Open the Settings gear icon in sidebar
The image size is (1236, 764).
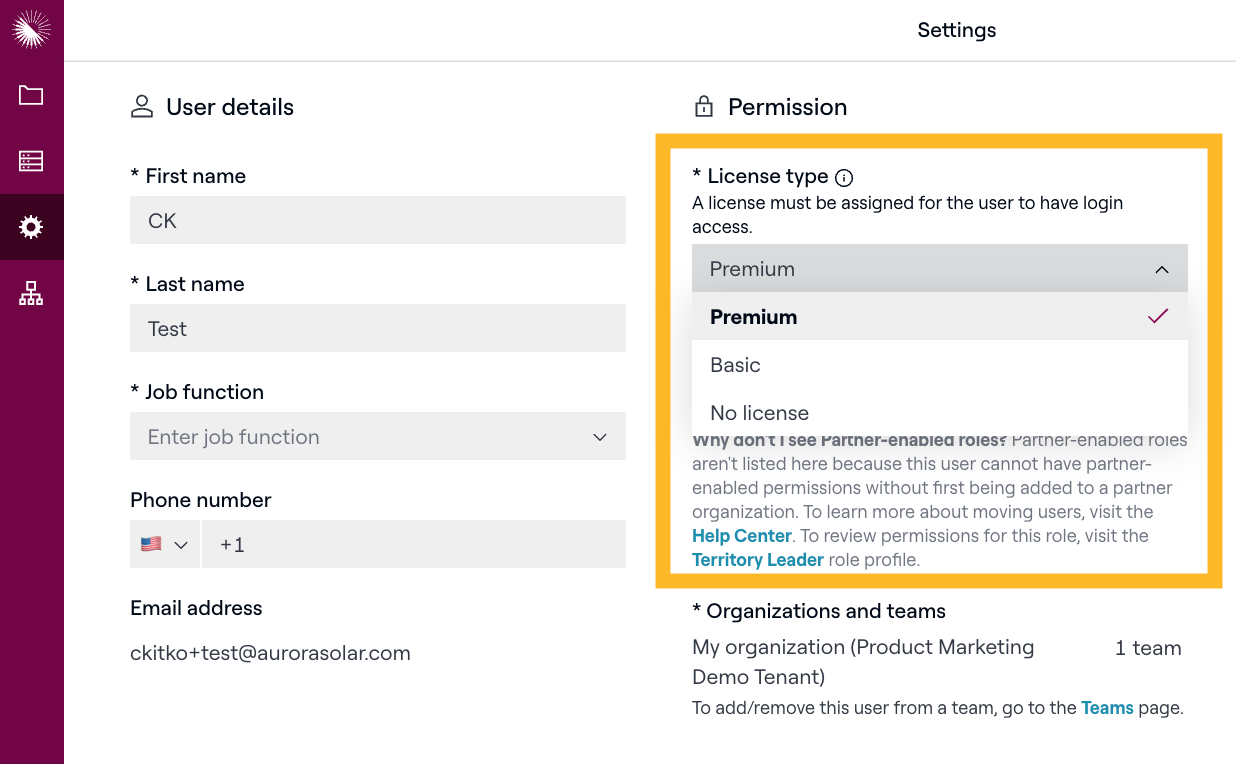[31, 227]
